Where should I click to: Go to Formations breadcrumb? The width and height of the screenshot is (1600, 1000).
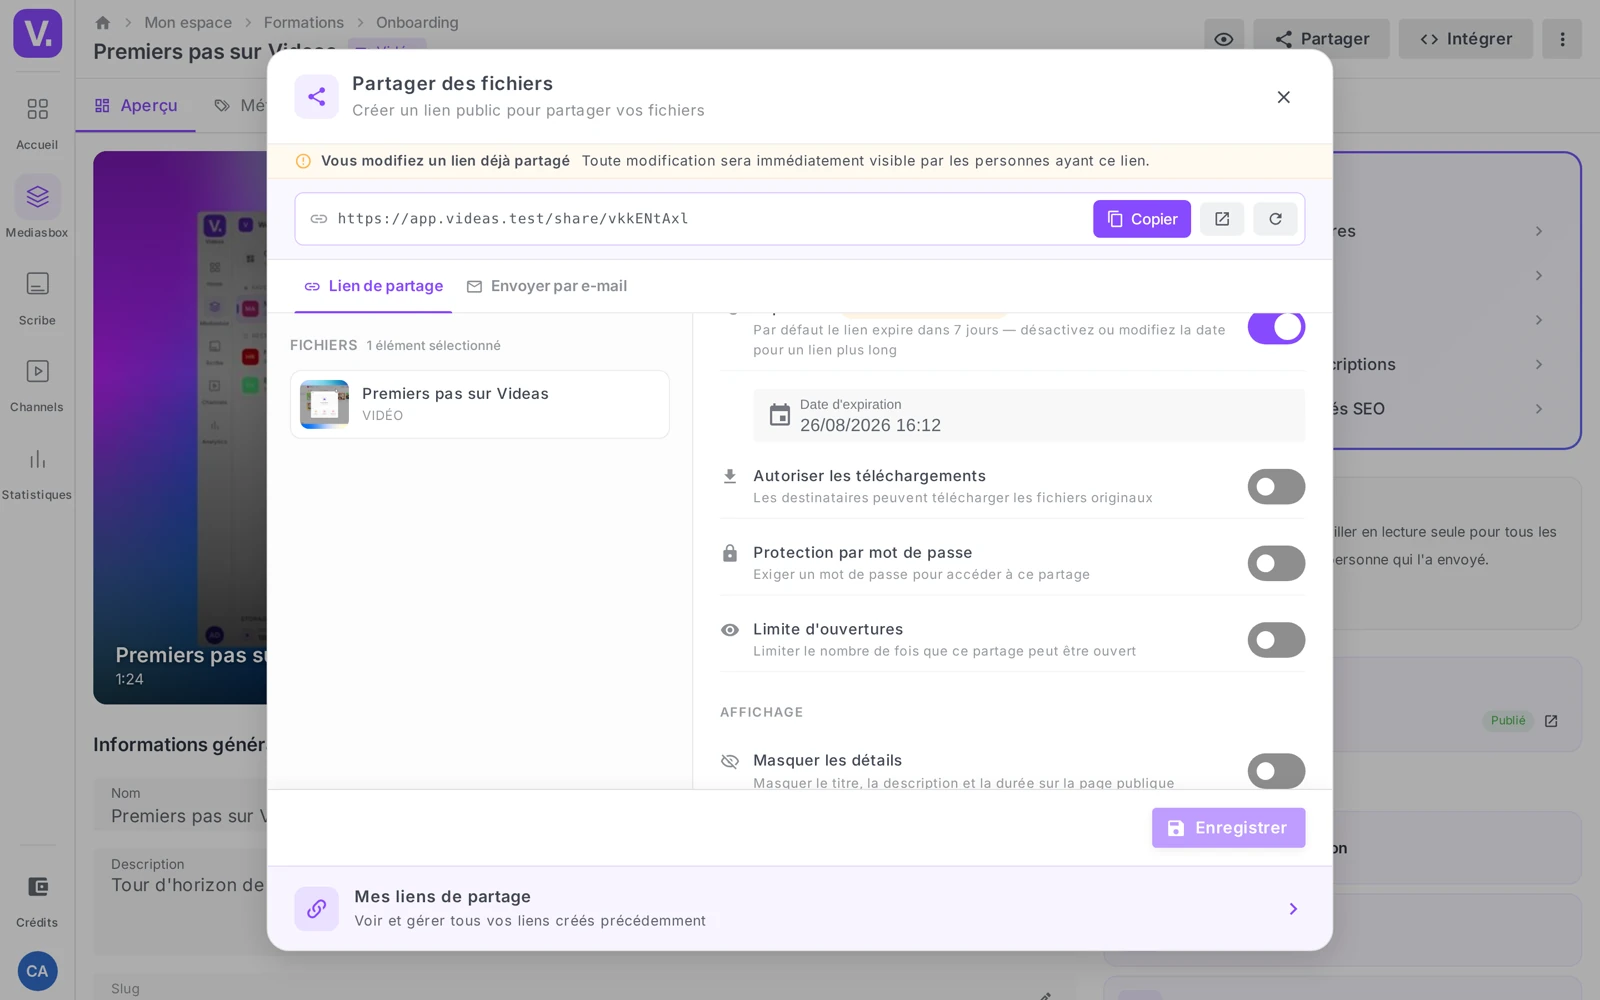coord(304,22)
